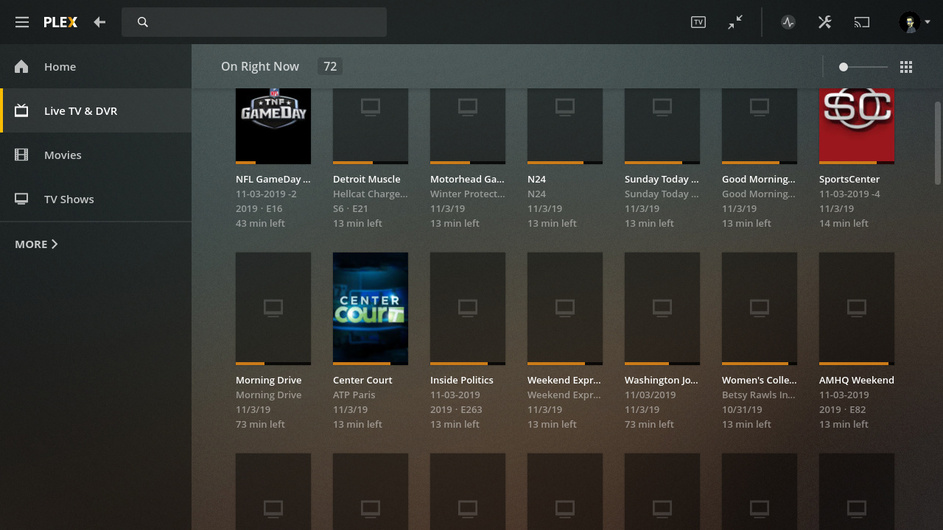Click the cast to device icon
Viewport: 943px width, 530px height.
pos(862,22)
